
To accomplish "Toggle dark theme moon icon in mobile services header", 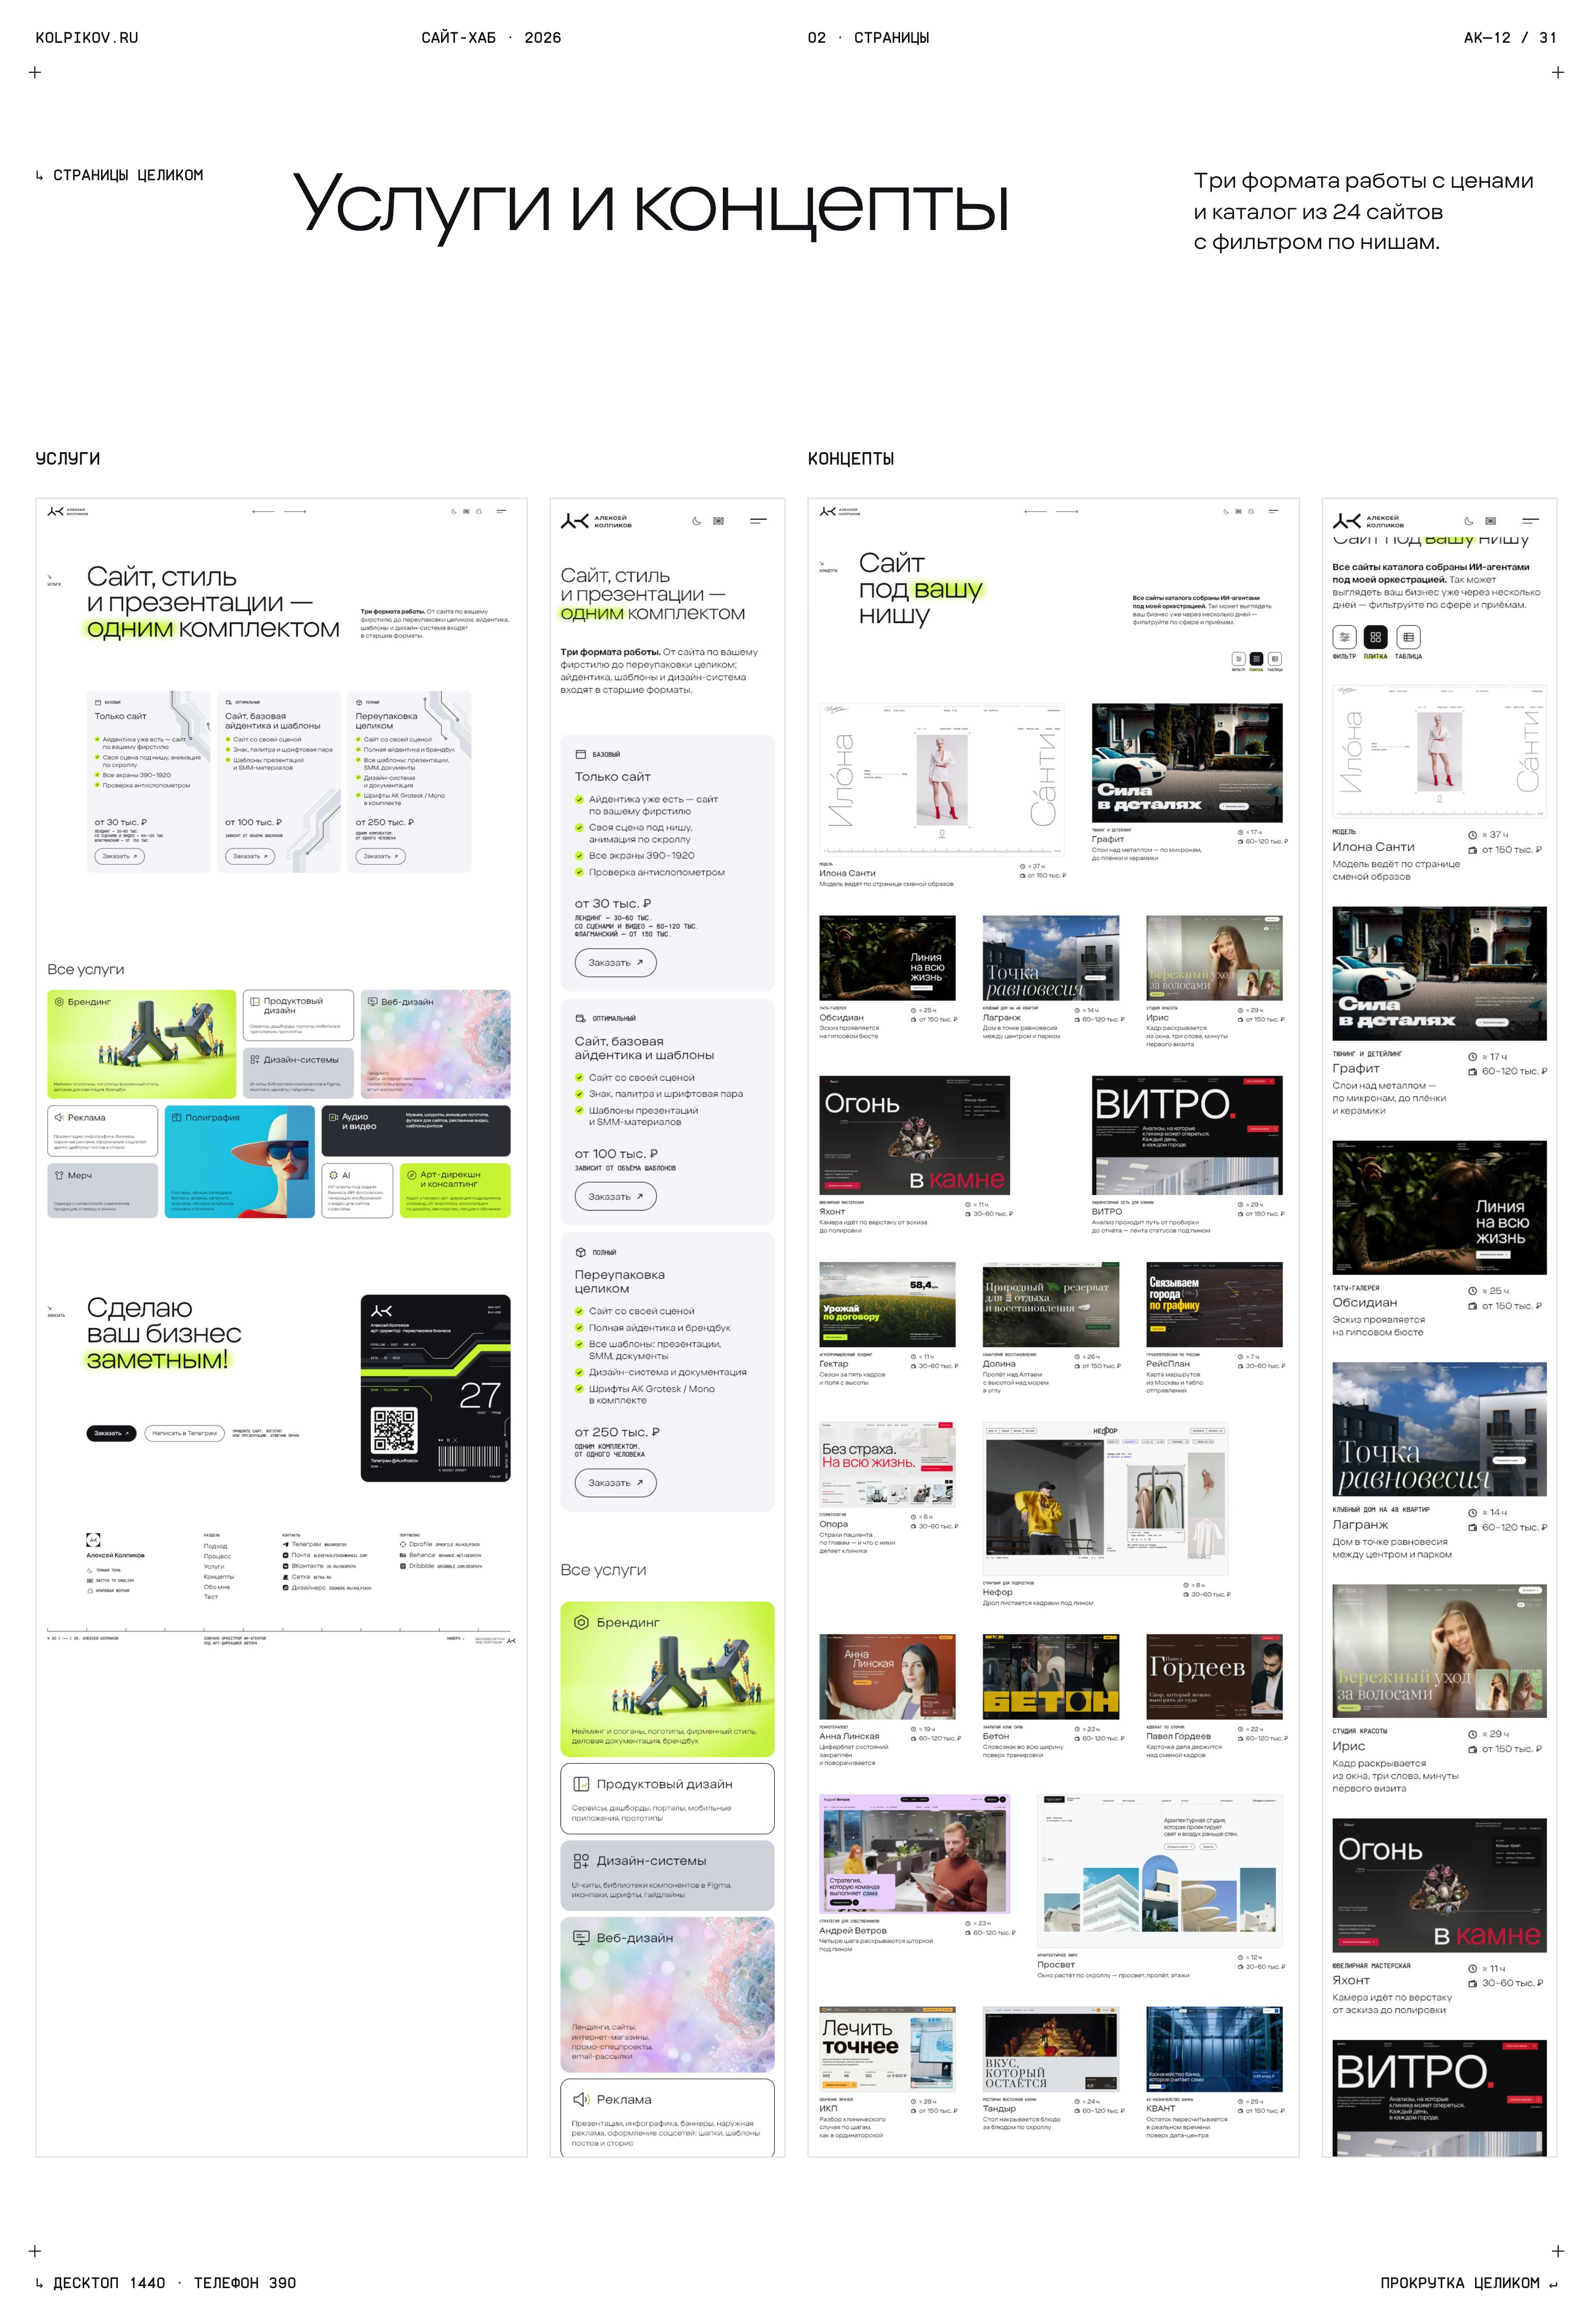I will click(696, 521).
